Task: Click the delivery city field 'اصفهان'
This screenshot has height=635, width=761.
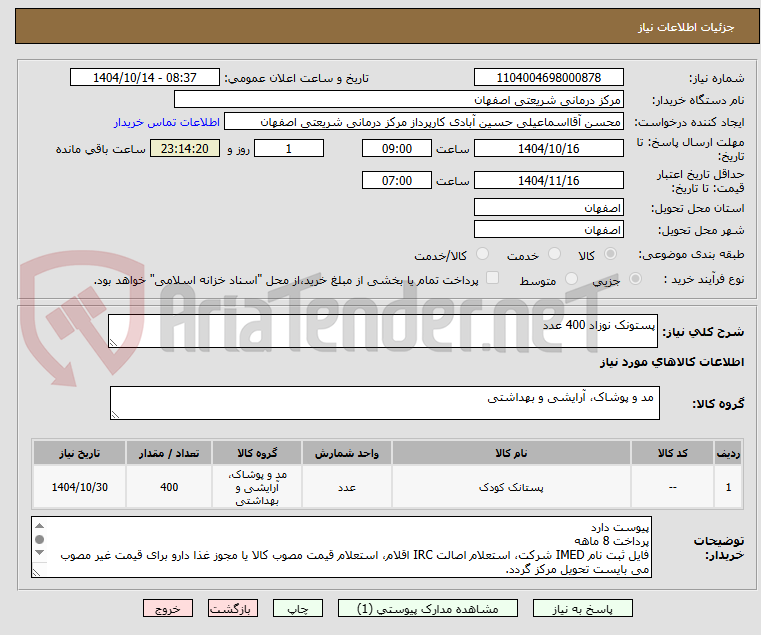Action: [549, 229]
